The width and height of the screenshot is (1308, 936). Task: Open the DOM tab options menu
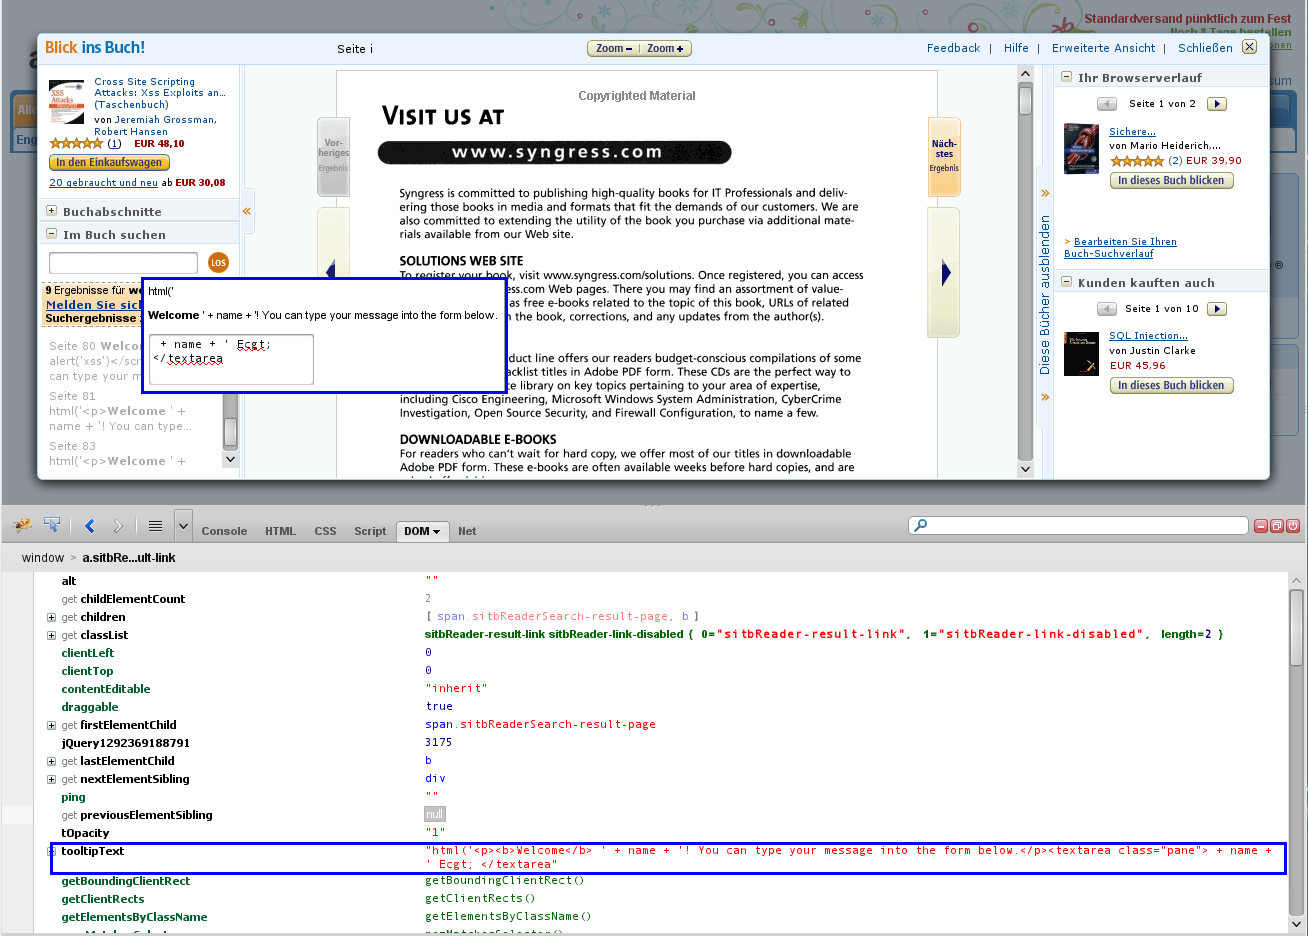(x=436, y=532)
